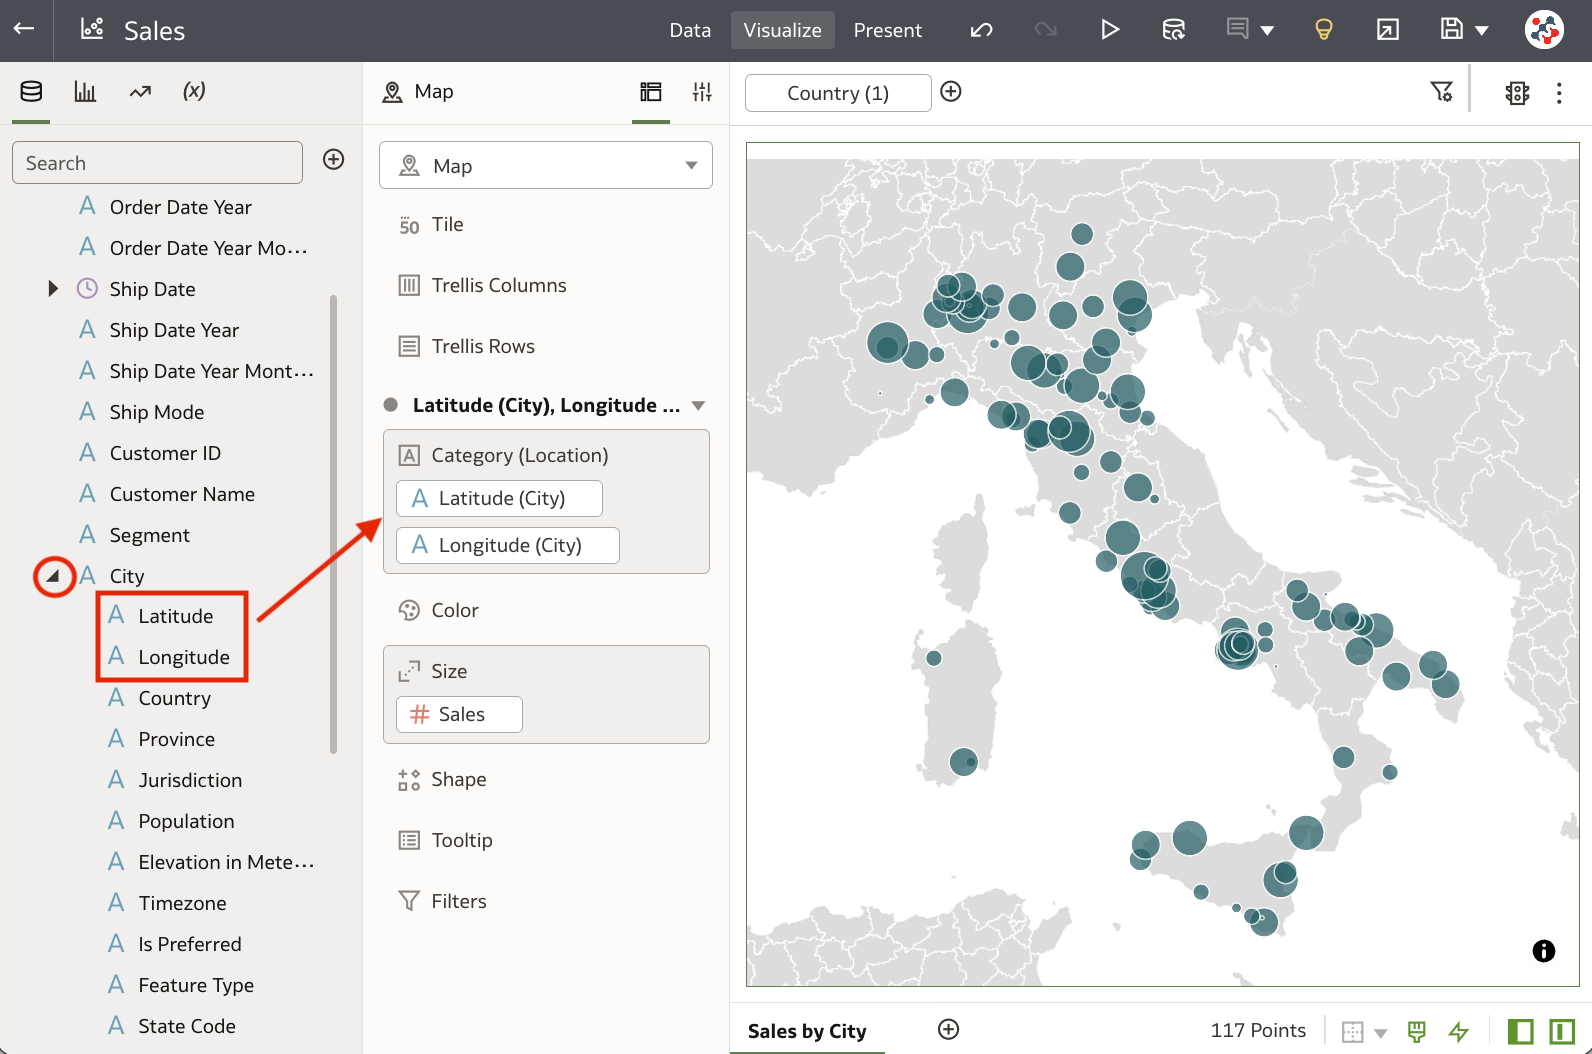Toggle the auto-apply data lightning icon

(1459, 1031)
